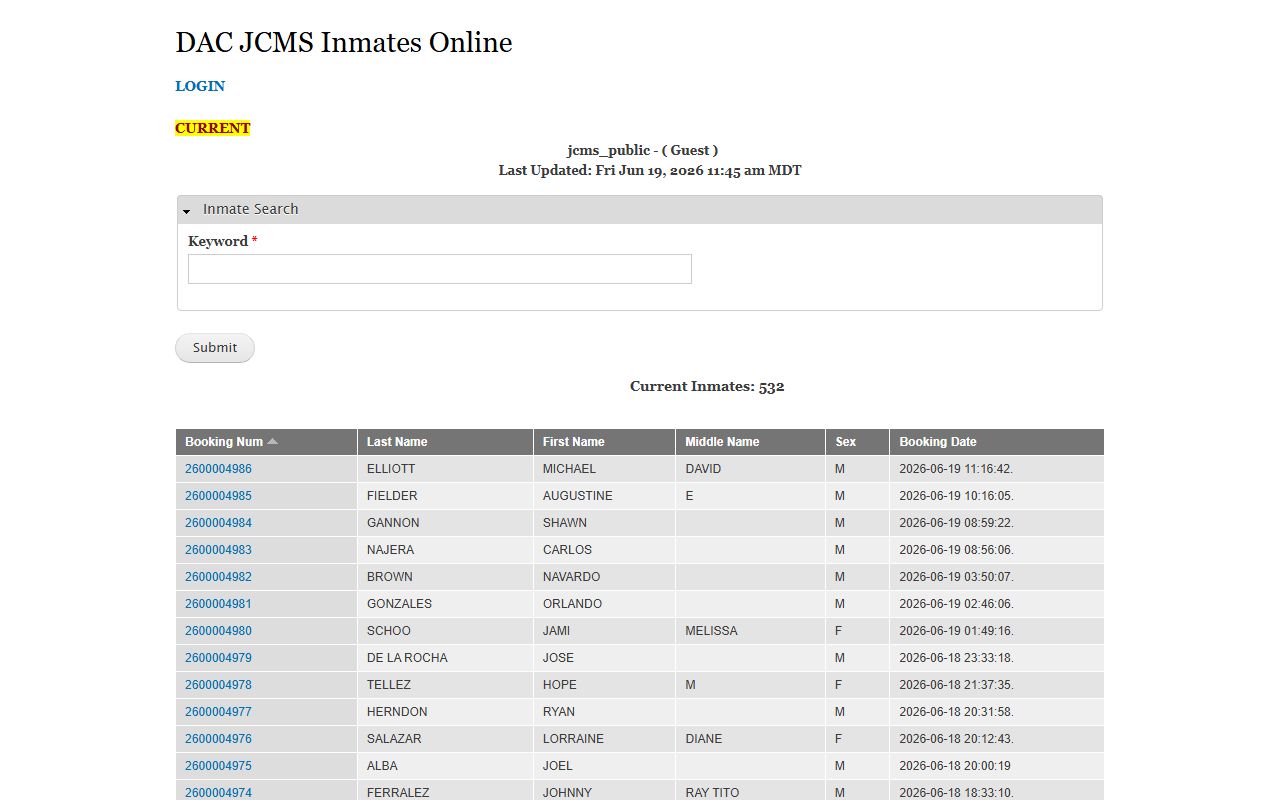1280x800 pixels.
Task: Open booking 2600004986 record
Action: (x=218, y=469)
